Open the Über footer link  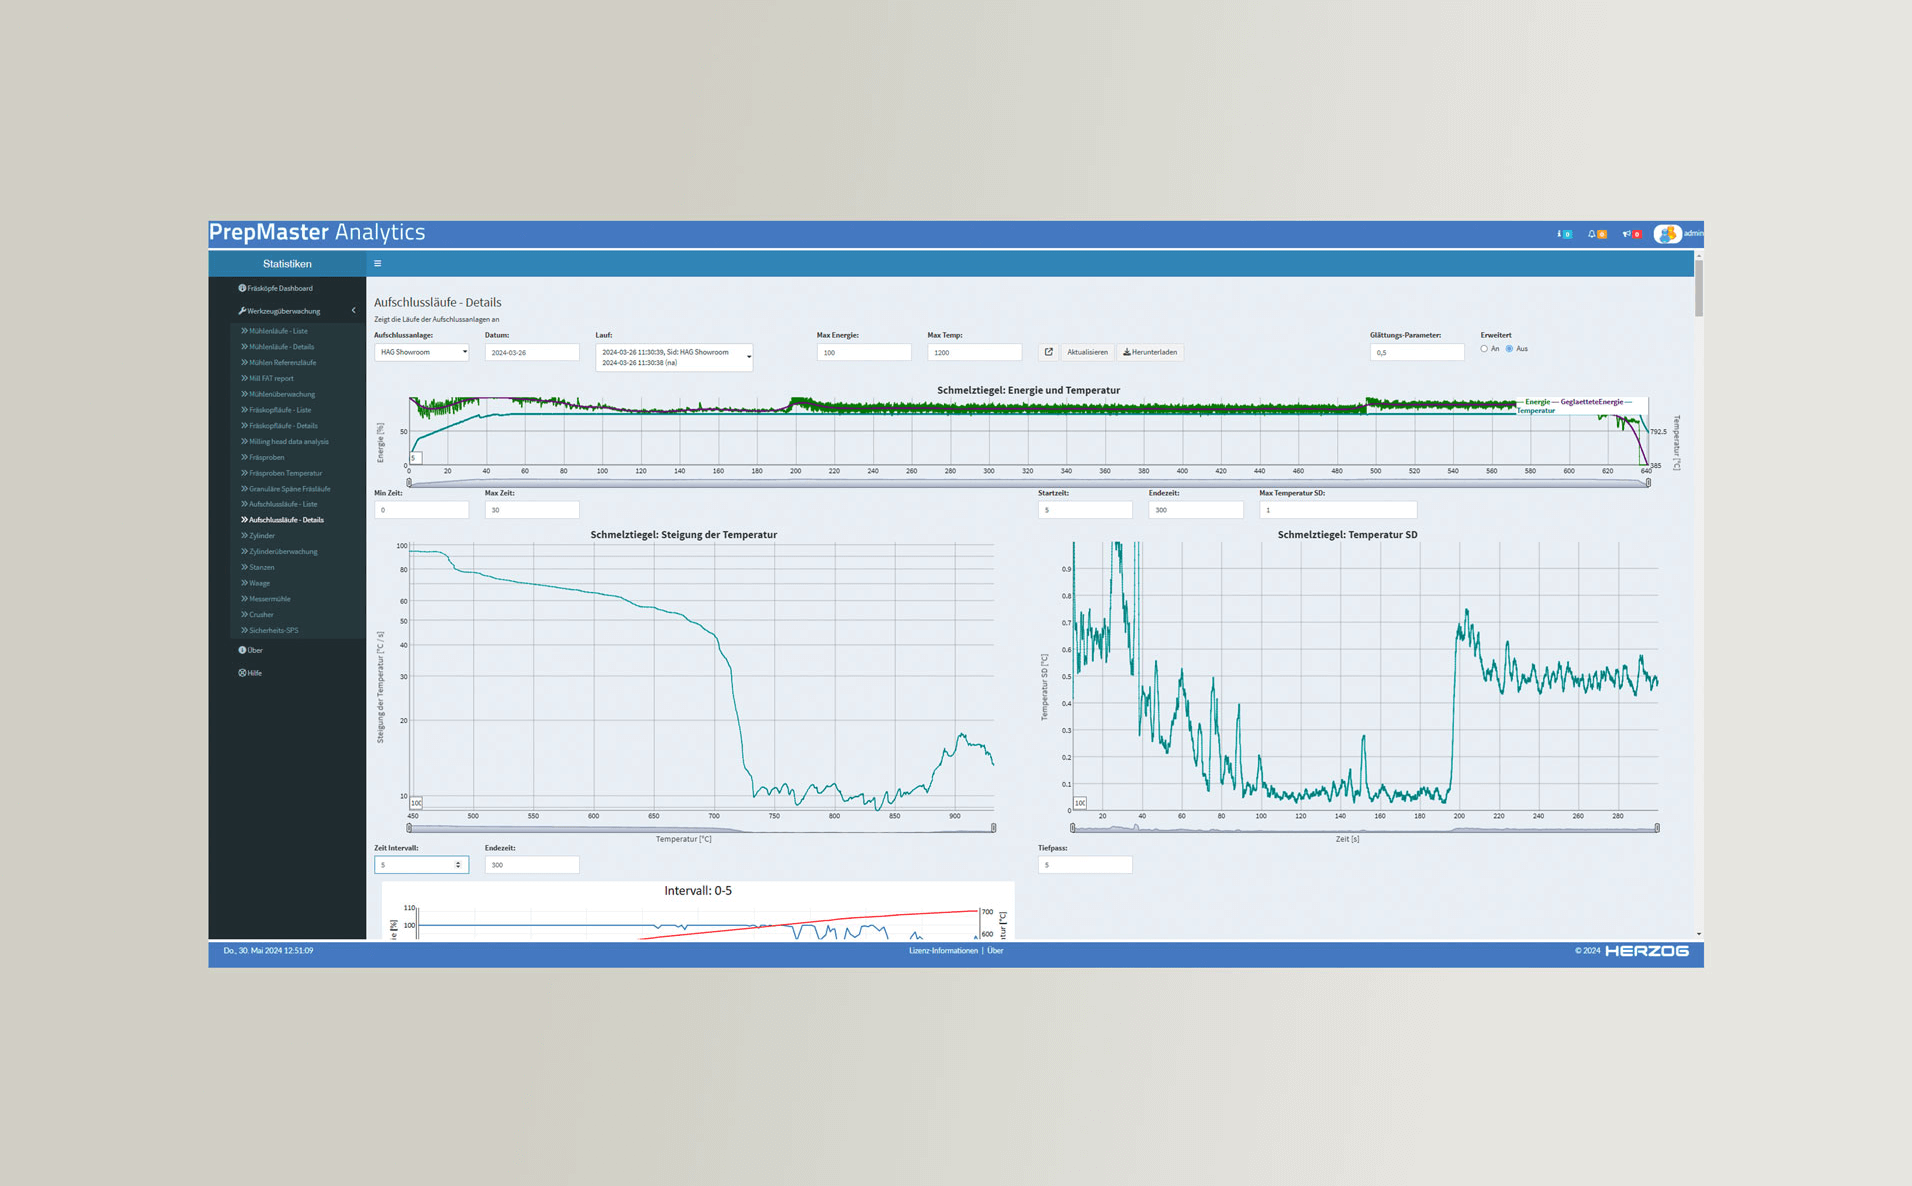click(x=995, y=951)
